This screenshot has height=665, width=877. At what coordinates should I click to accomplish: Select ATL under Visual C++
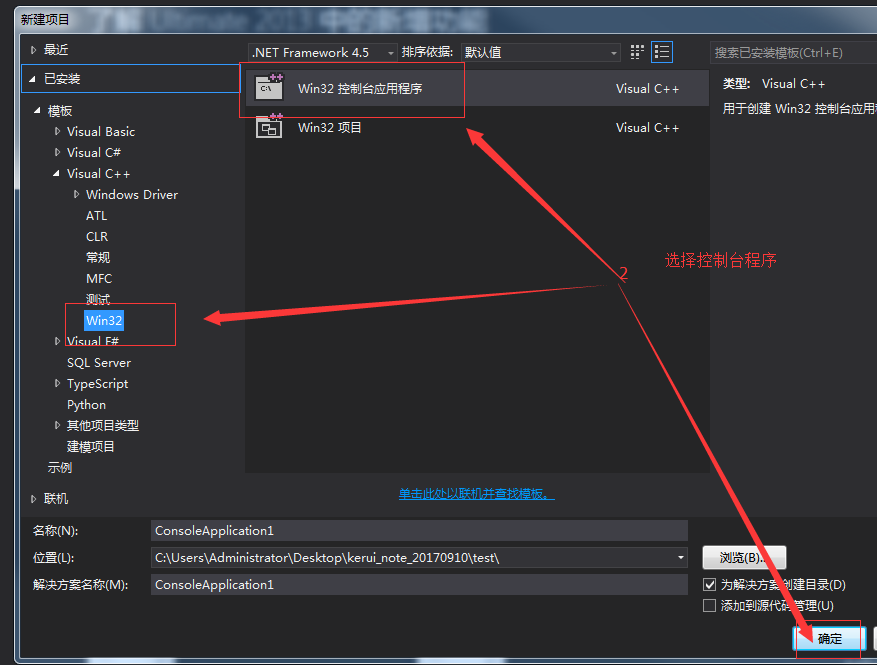[96, 215]
